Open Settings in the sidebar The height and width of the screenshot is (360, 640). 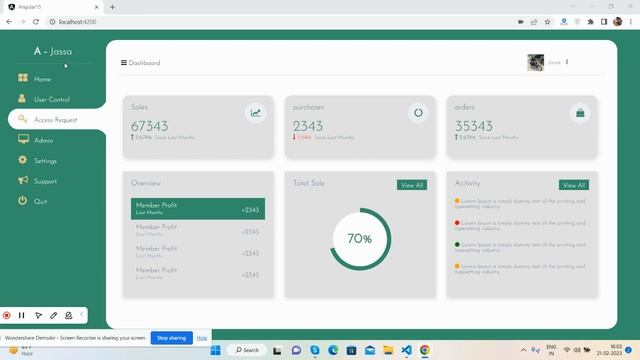click(45, 161)
